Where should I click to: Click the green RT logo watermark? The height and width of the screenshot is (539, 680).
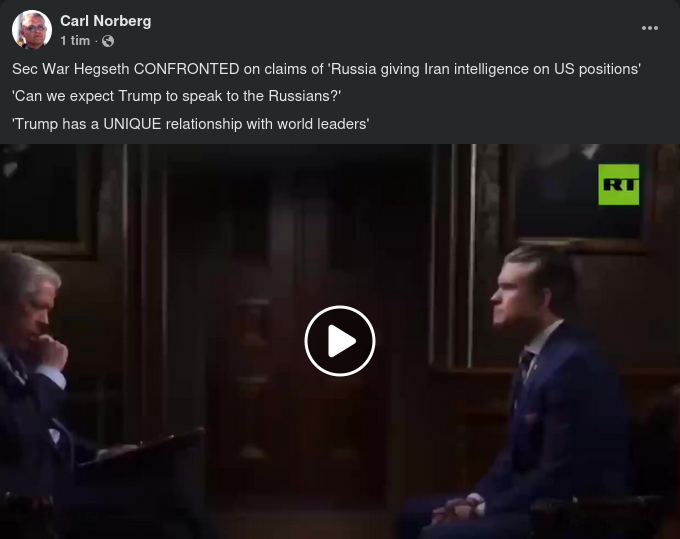pyautogui.click(x=618, y=184)
